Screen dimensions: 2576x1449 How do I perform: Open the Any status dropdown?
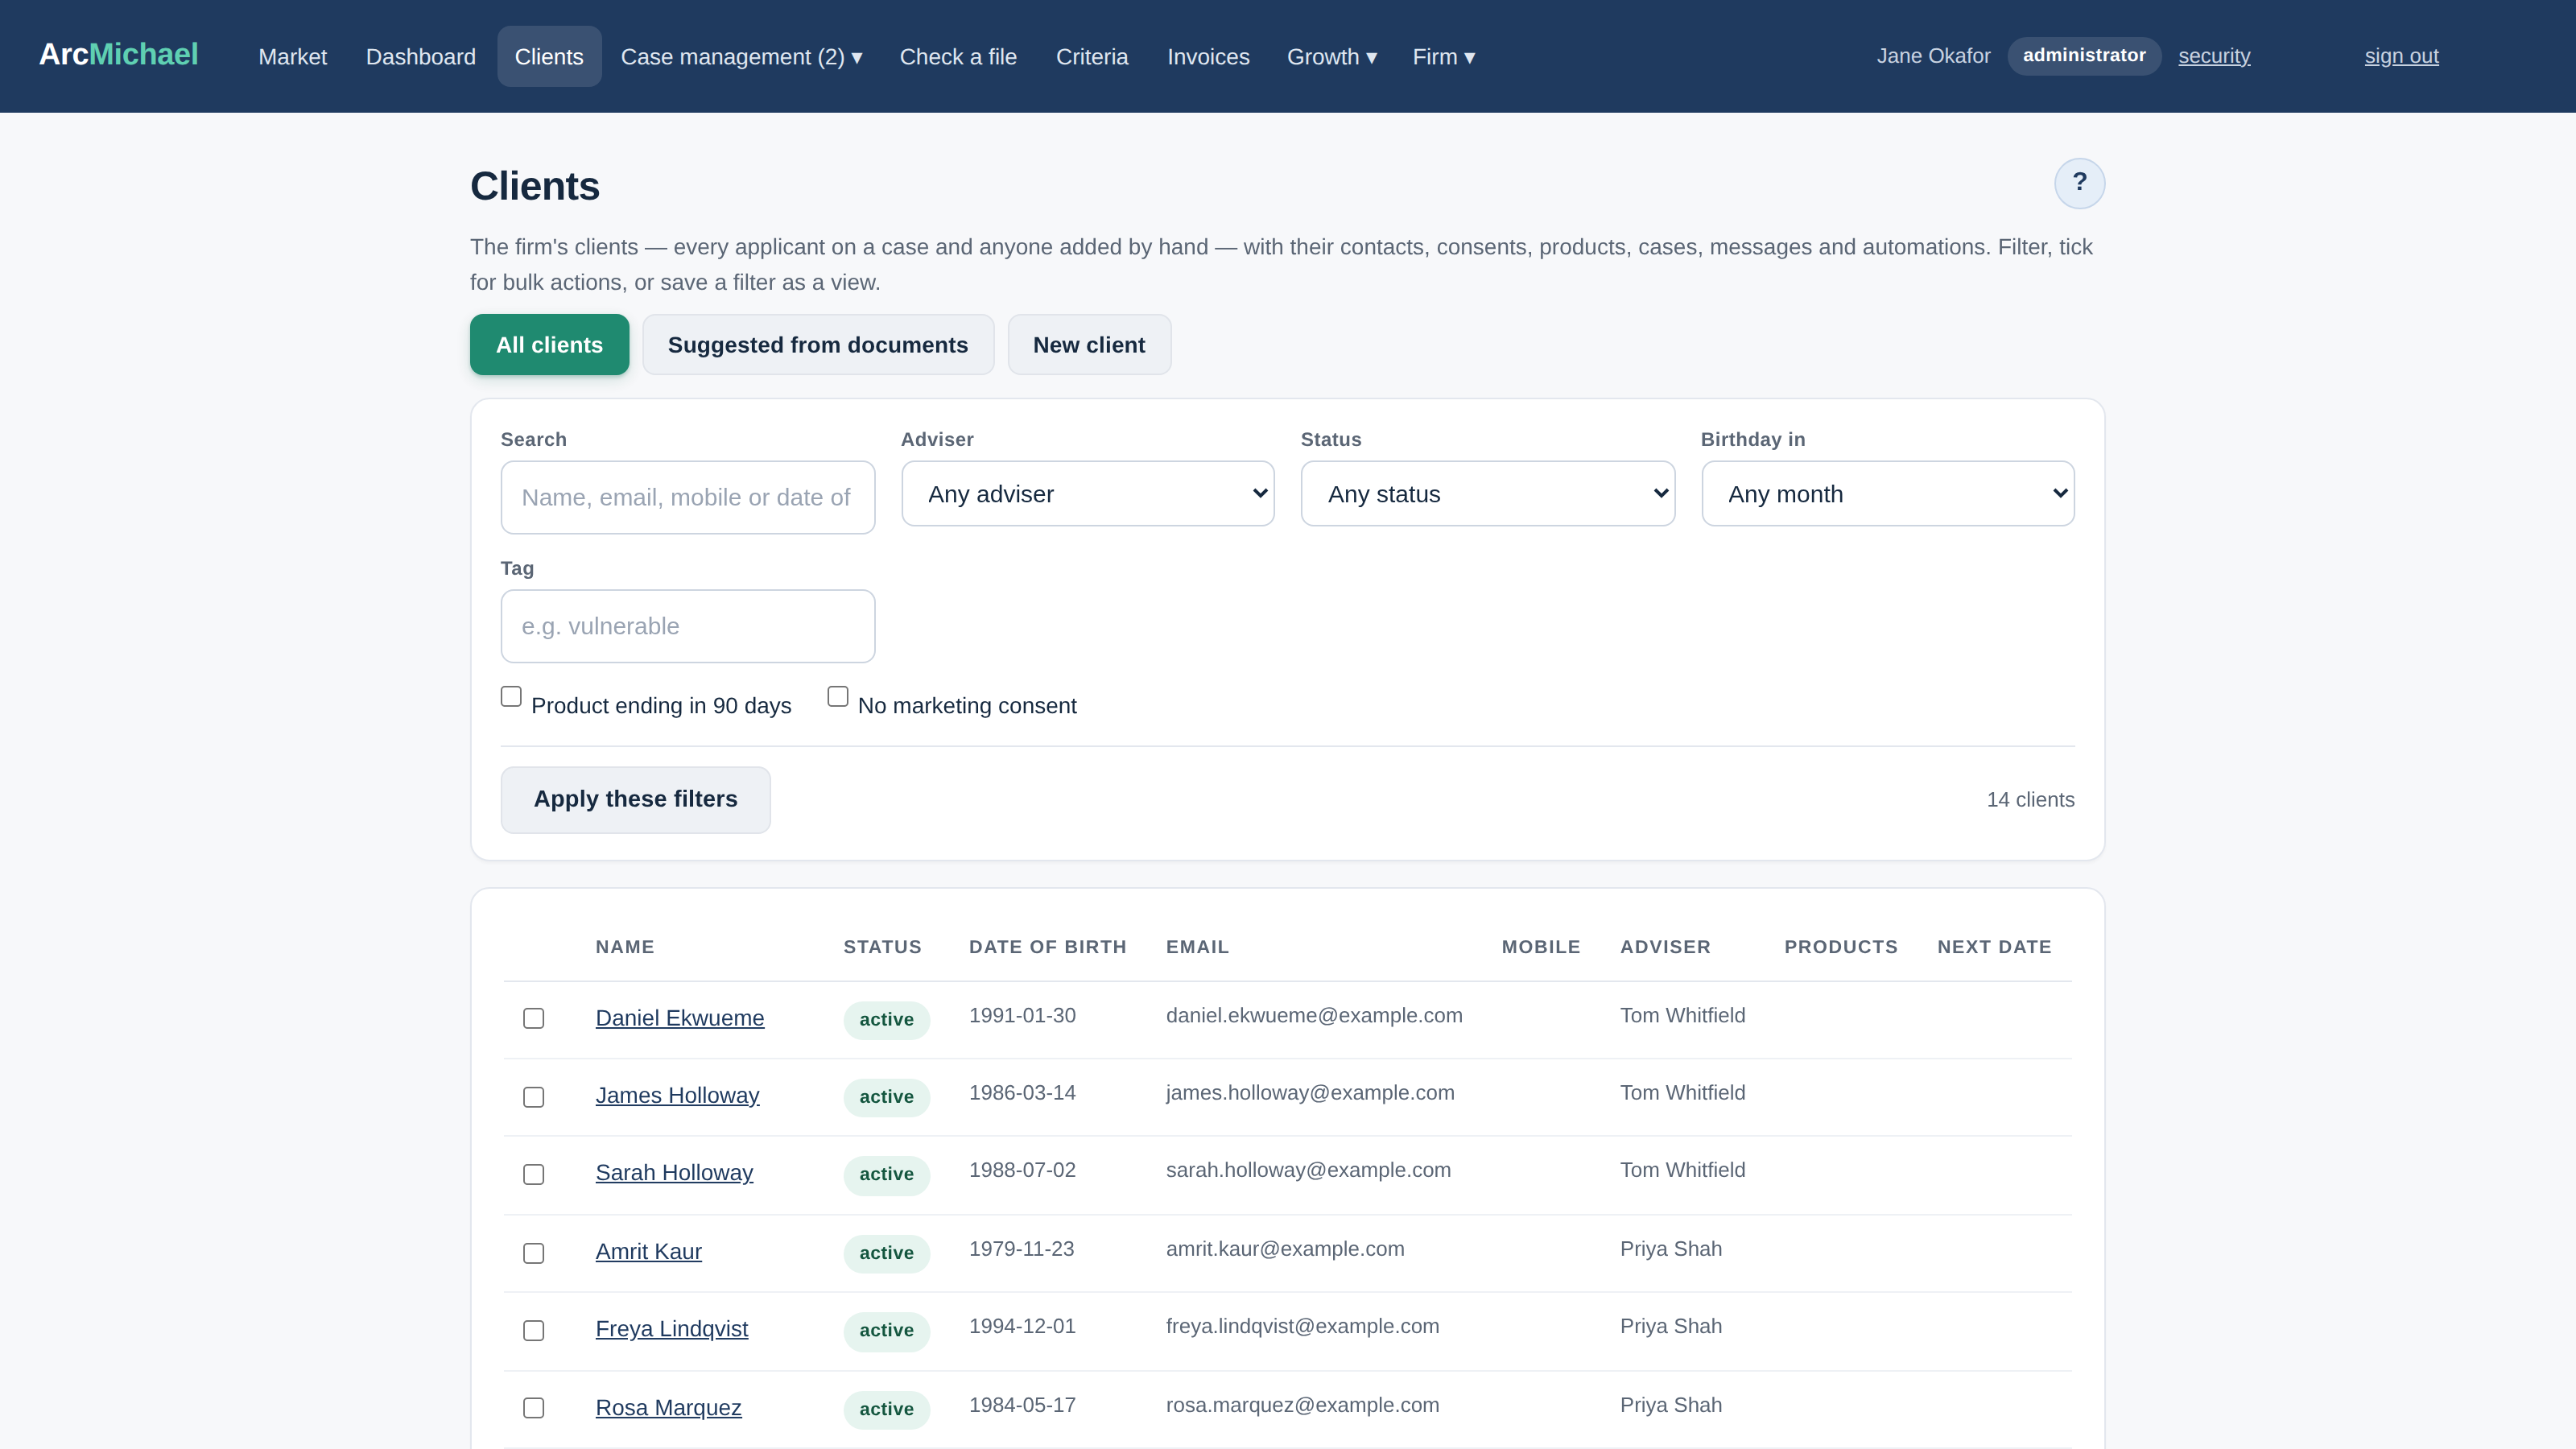pyautogui.click(x=1487, y=494)
